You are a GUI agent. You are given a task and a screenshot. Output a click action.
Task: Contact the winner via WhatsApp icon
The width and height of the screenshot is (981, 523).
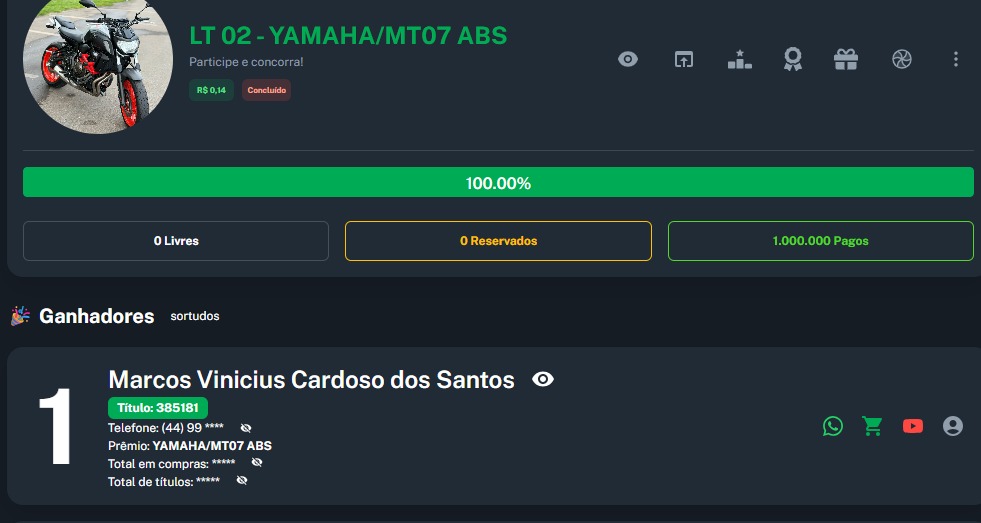point(833,426)
